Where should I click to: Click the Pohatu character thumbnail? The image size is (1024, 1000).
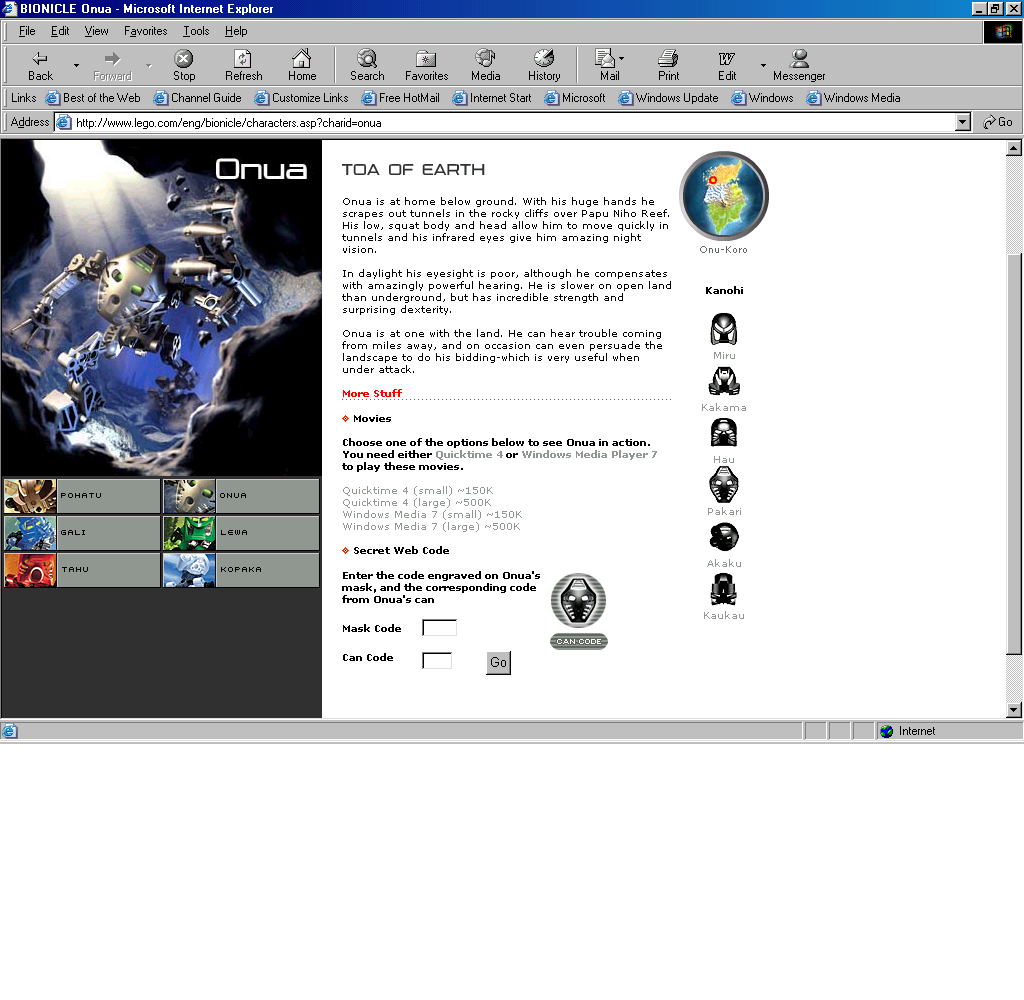30,496
